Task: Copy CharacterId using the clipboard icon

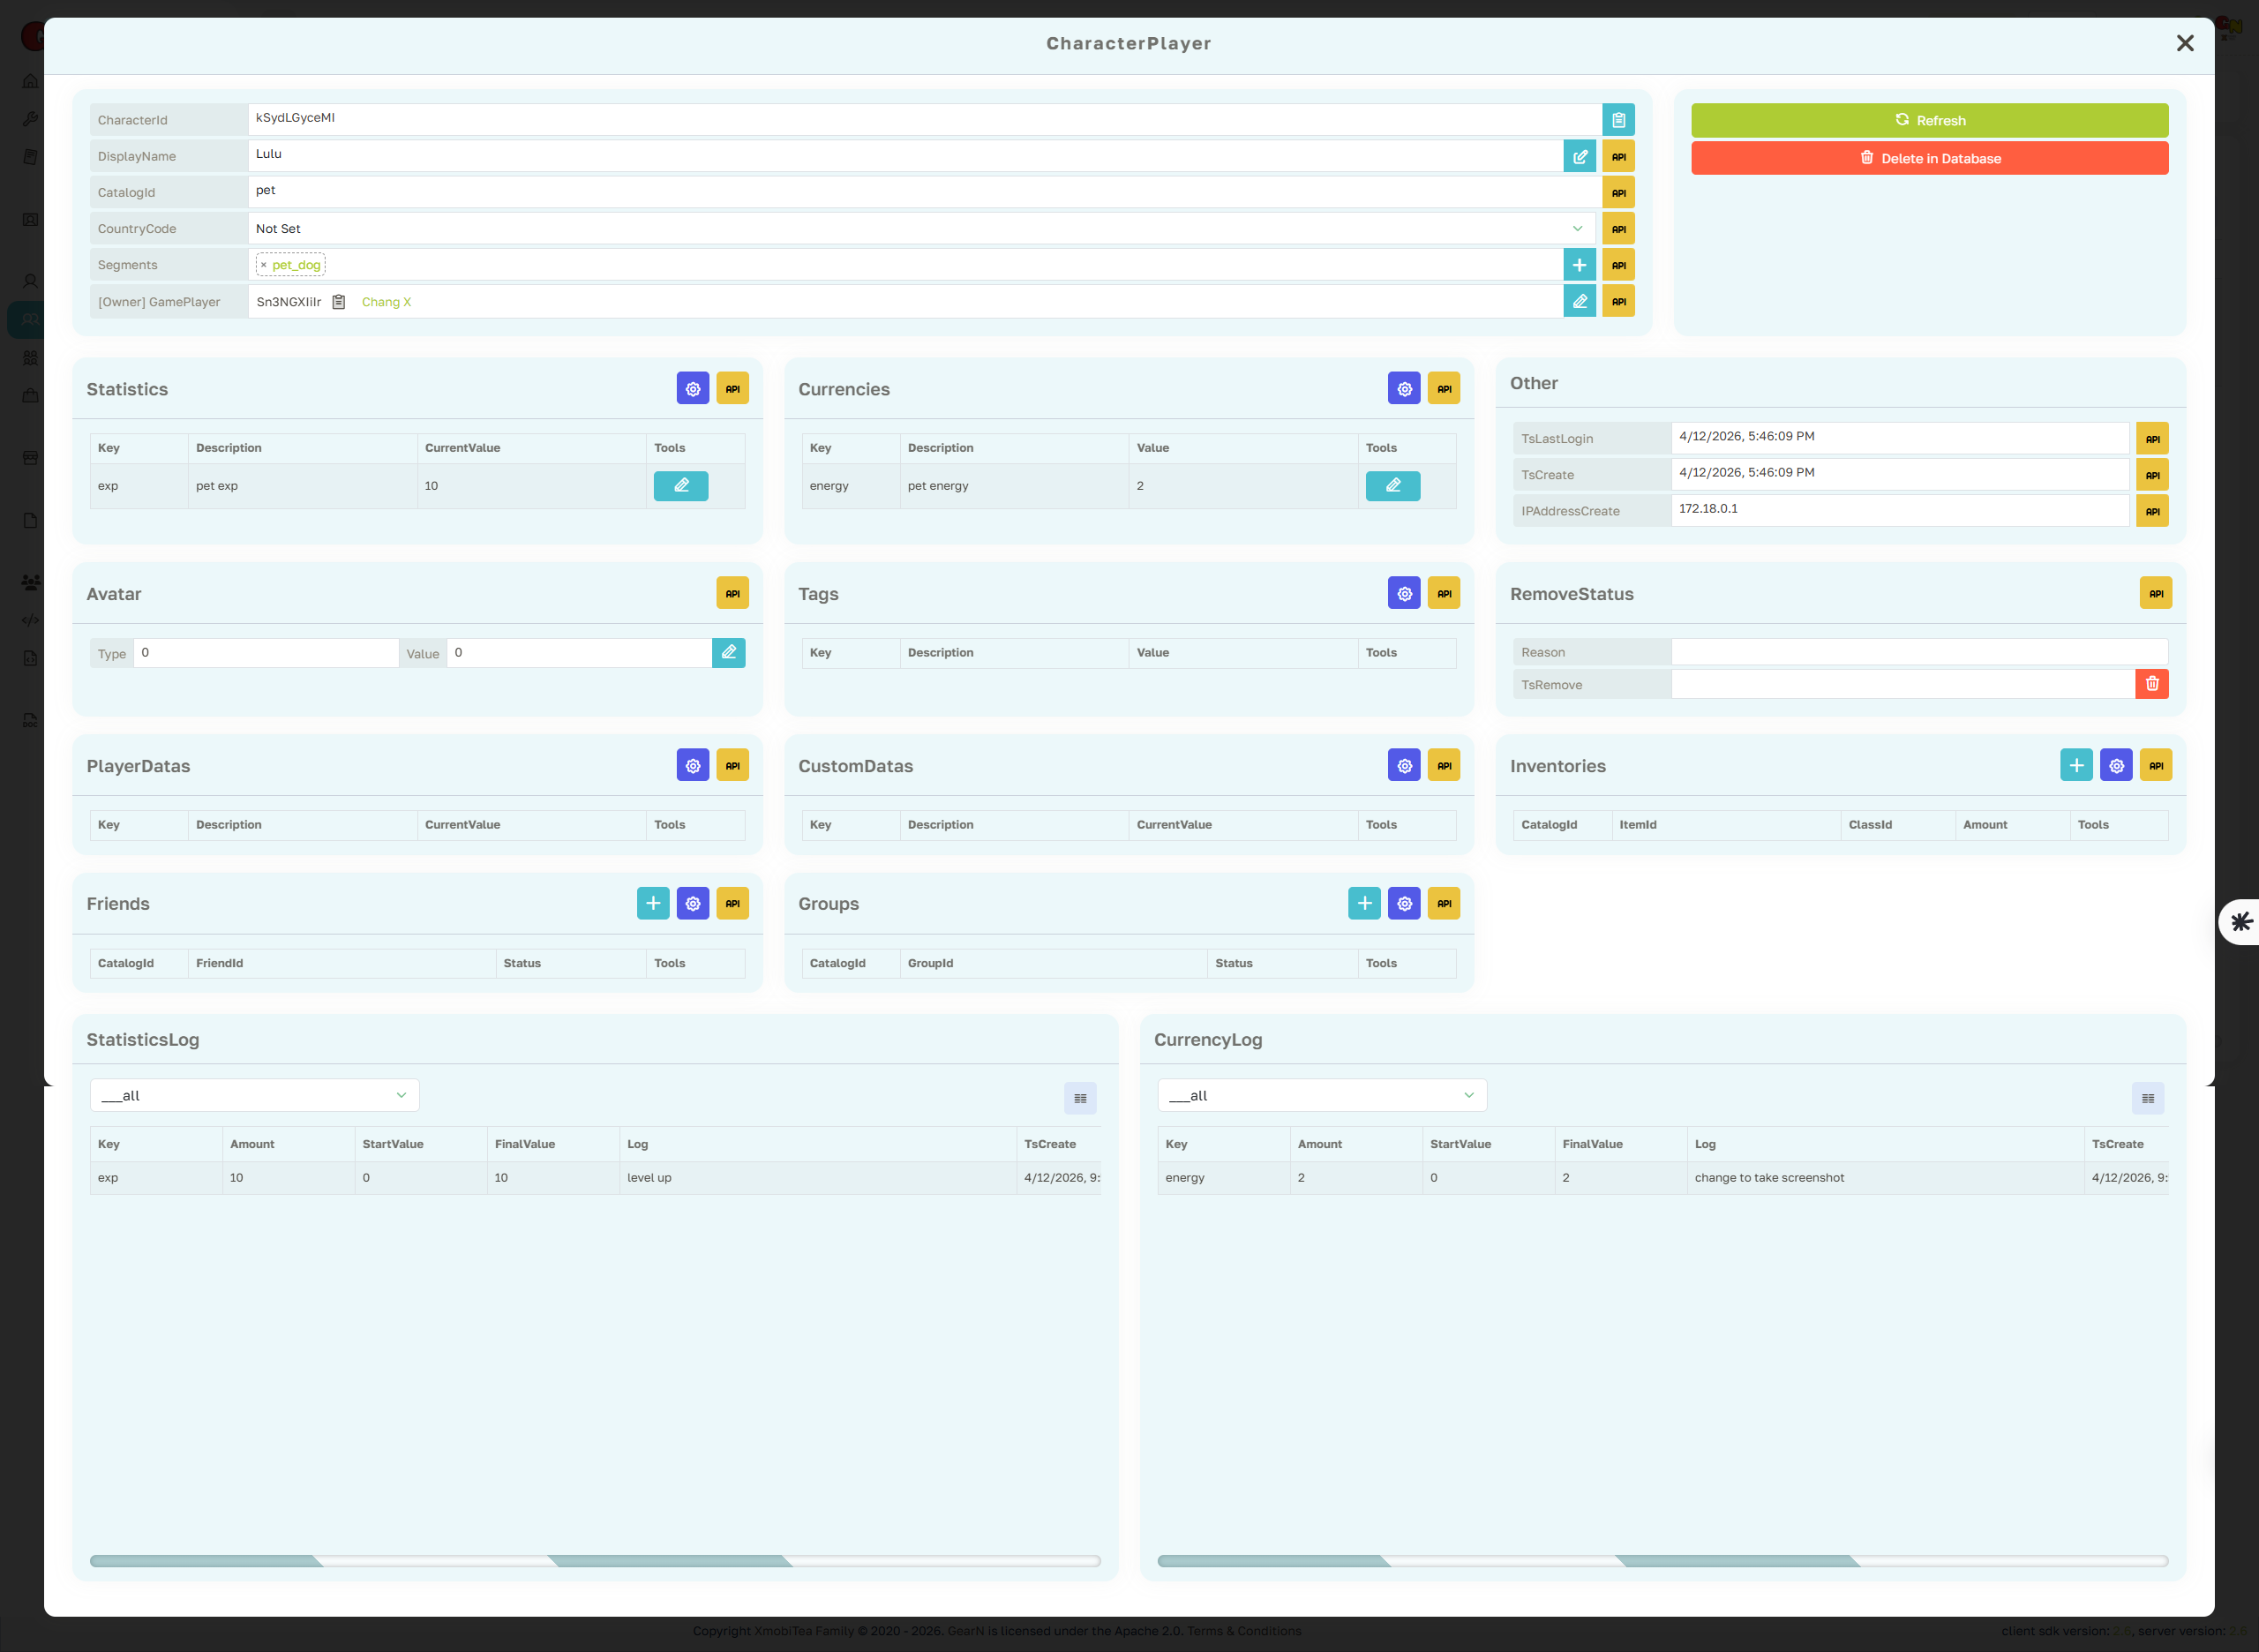Action: (1618, 119)
